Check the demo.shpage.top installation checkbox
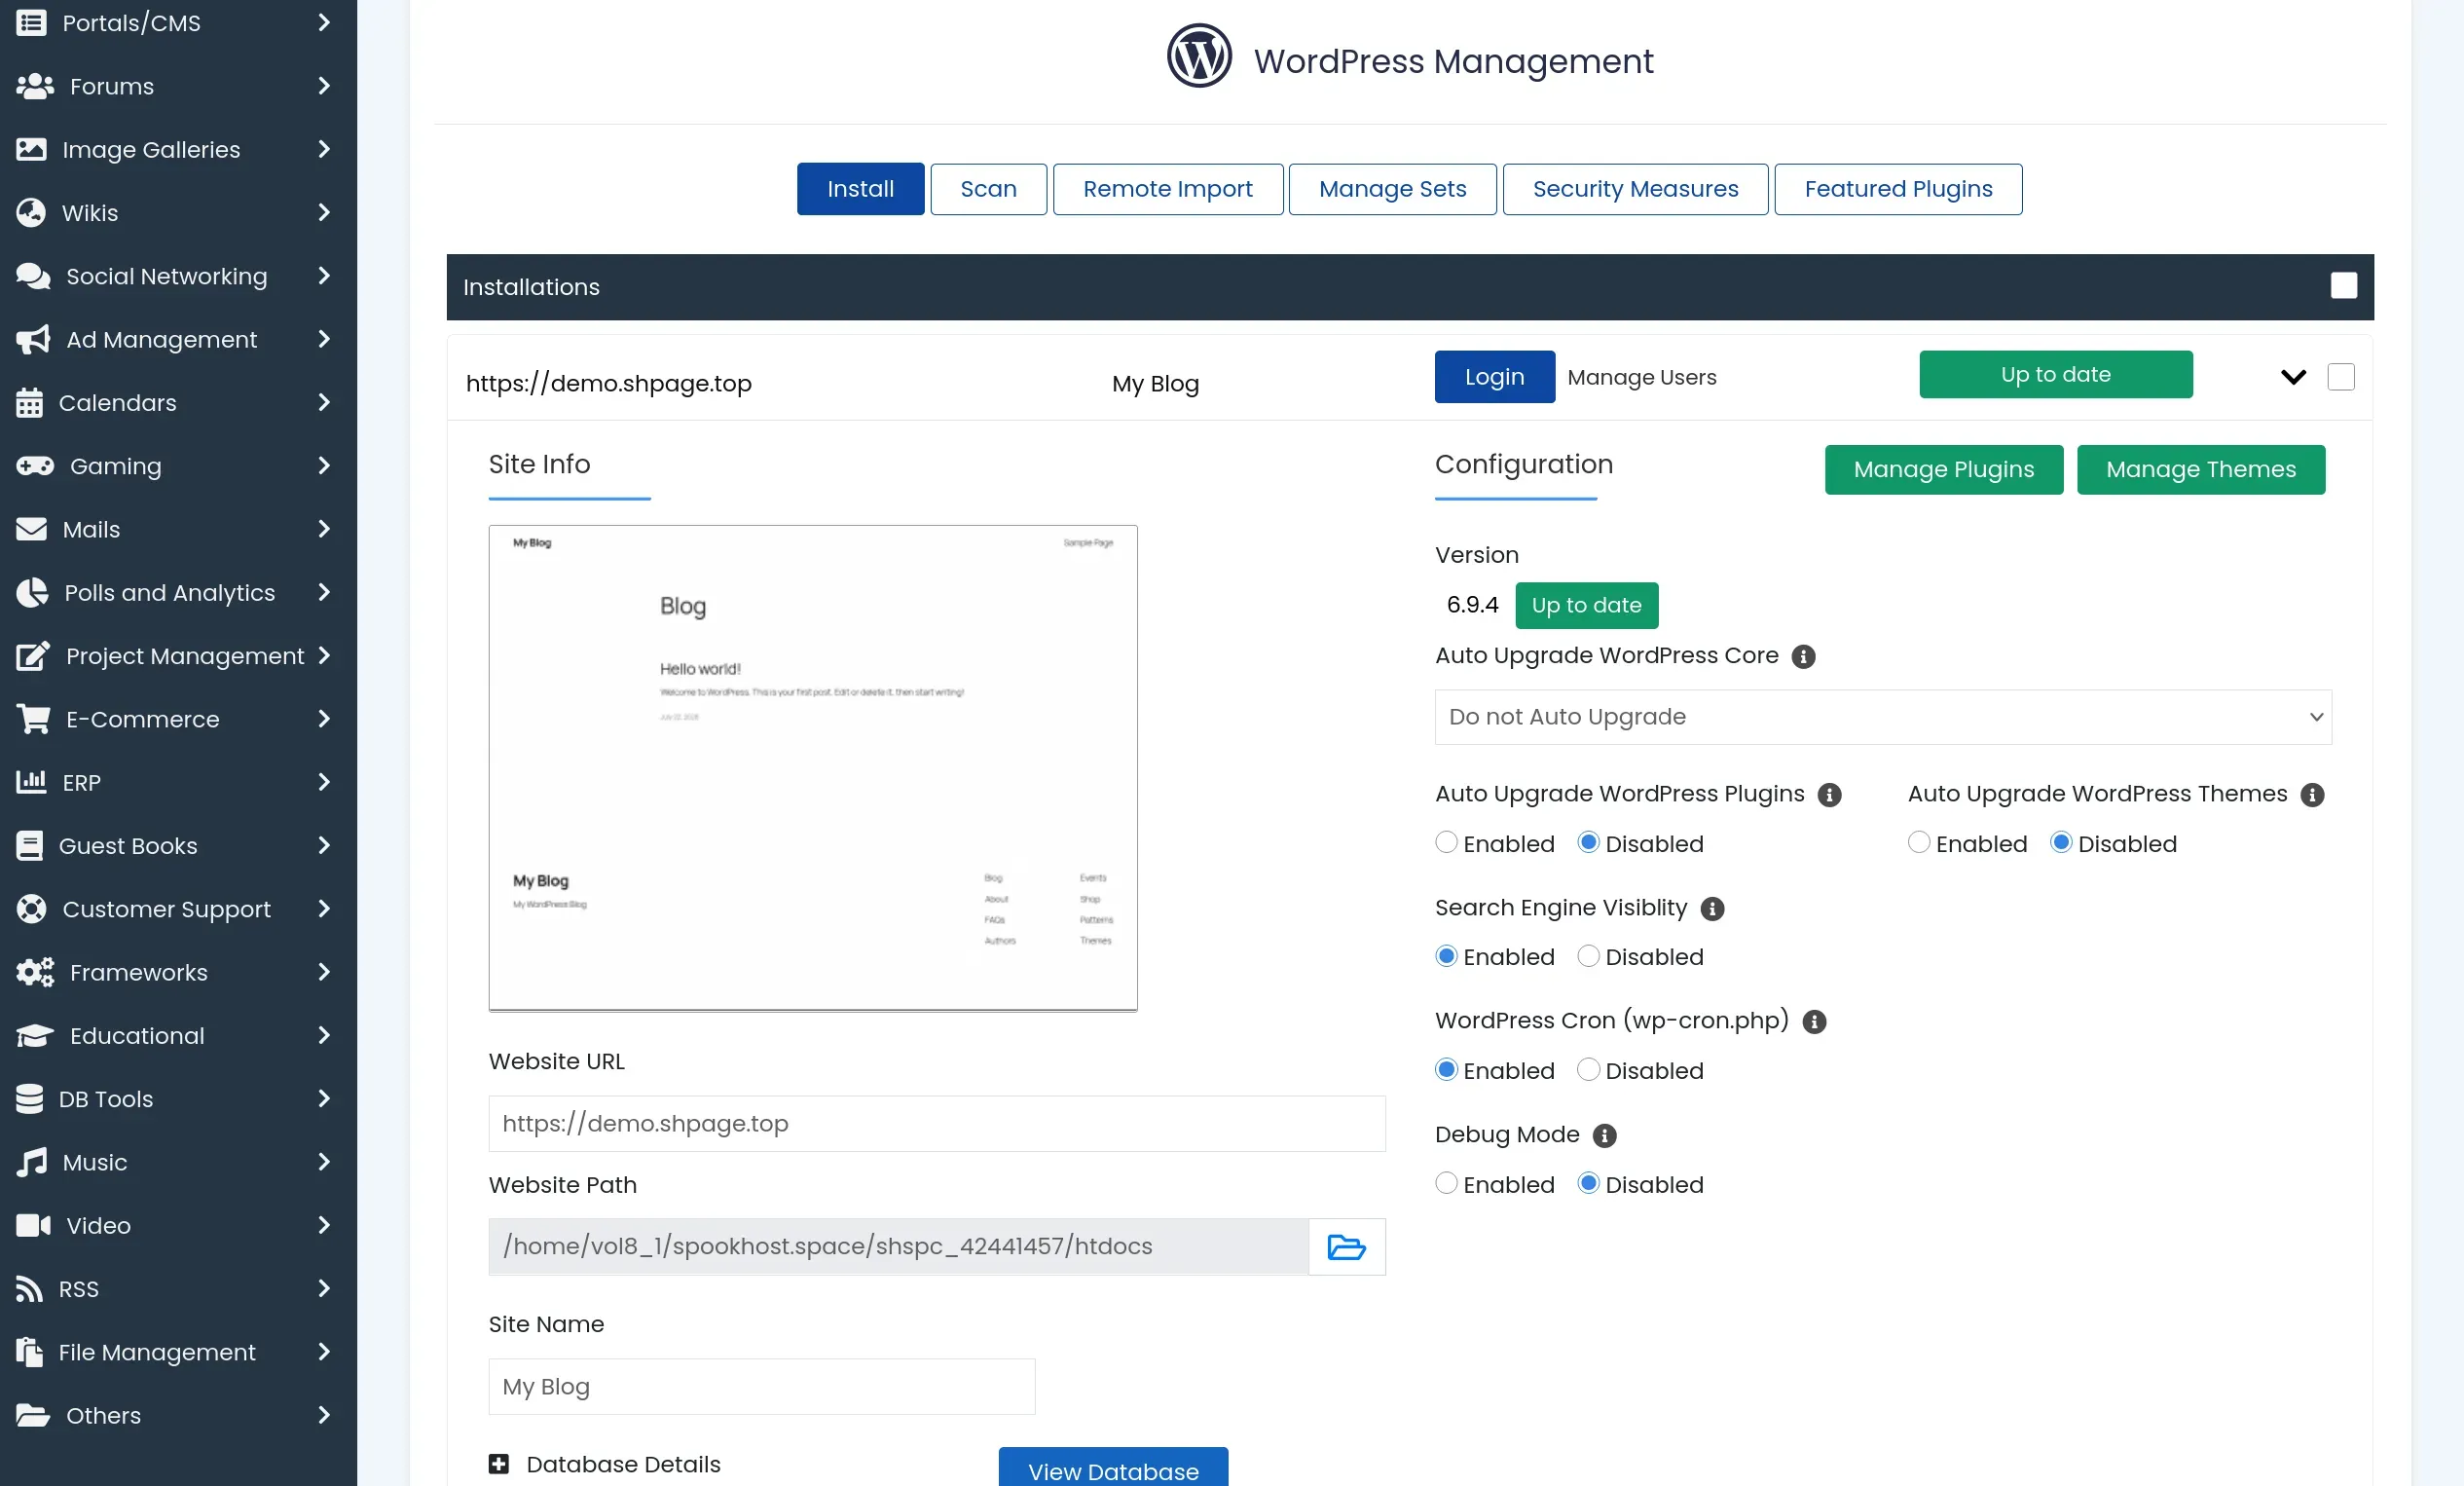The height and width of the screenshot is (1486, 2464). click(2340, 377)
